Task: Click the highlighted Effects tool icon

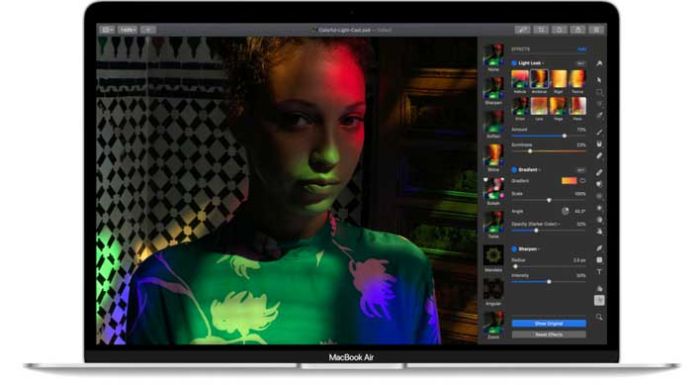Action: (x=599, y=301)
